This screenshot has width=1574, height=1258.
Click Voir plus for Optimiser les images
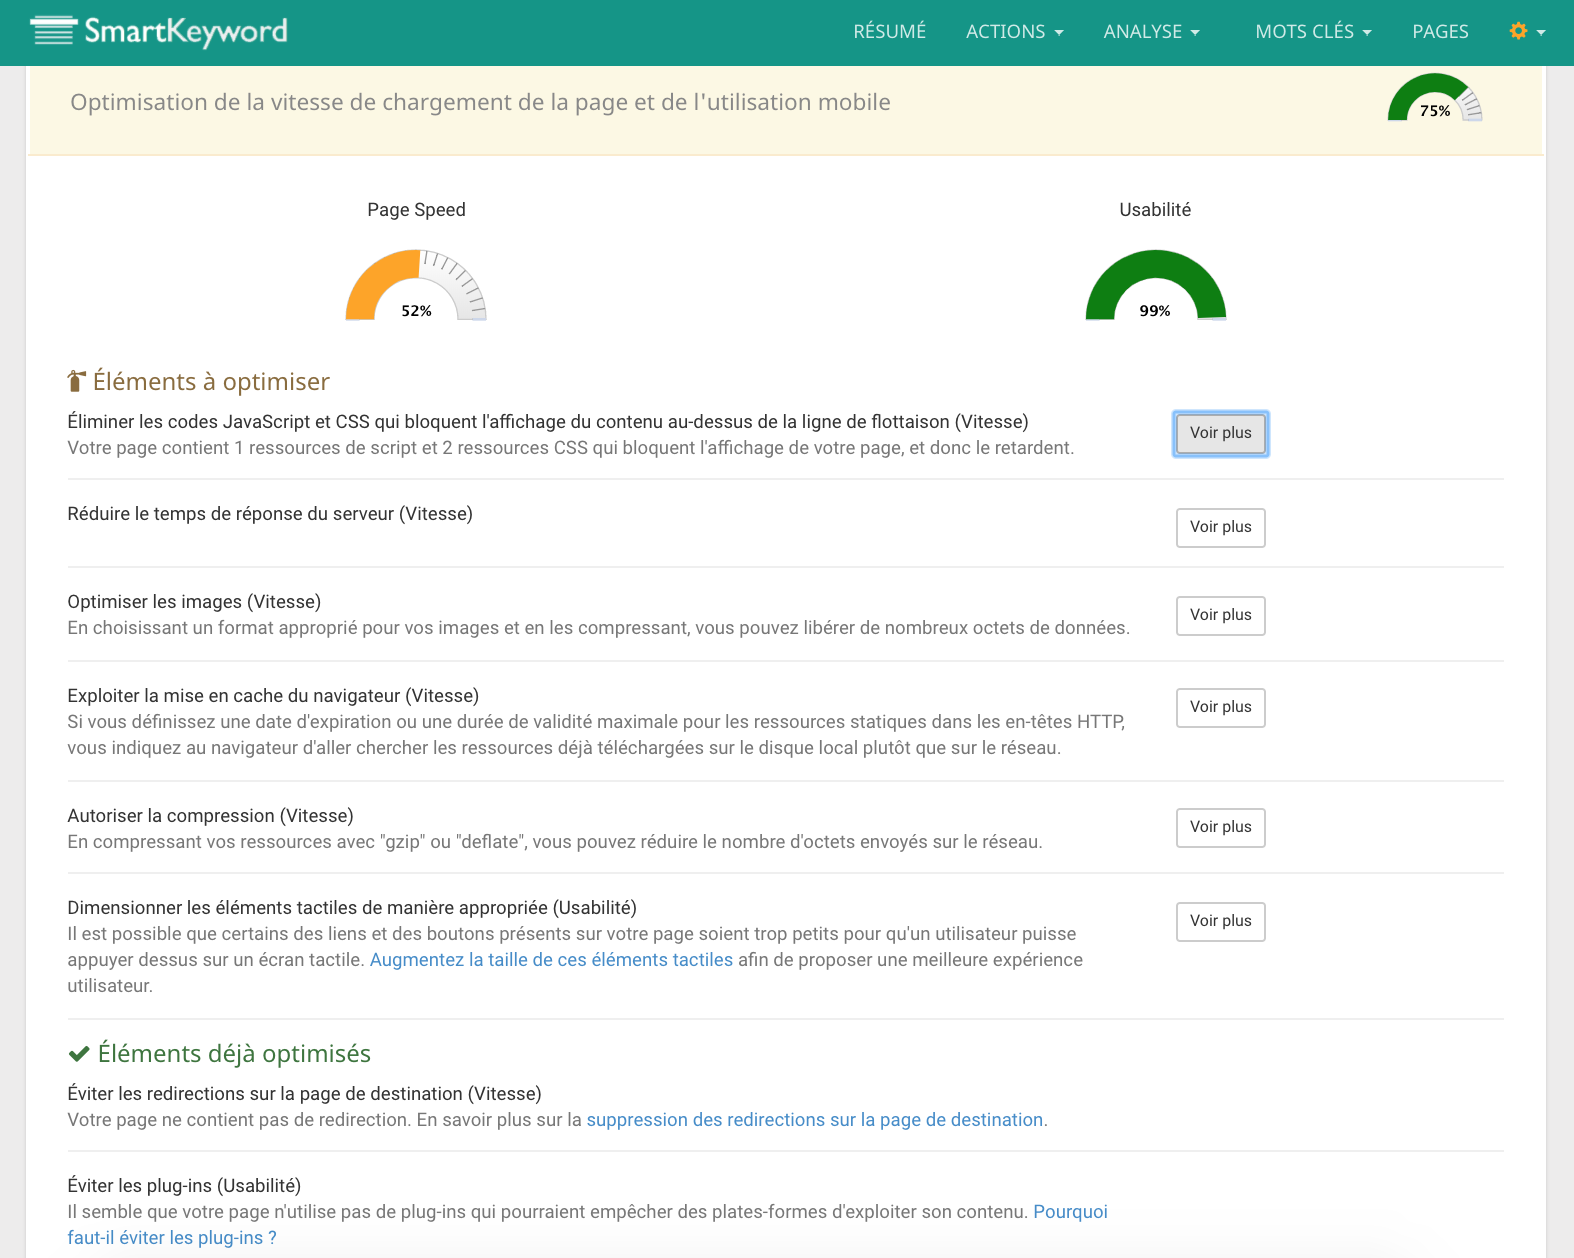1220,615
